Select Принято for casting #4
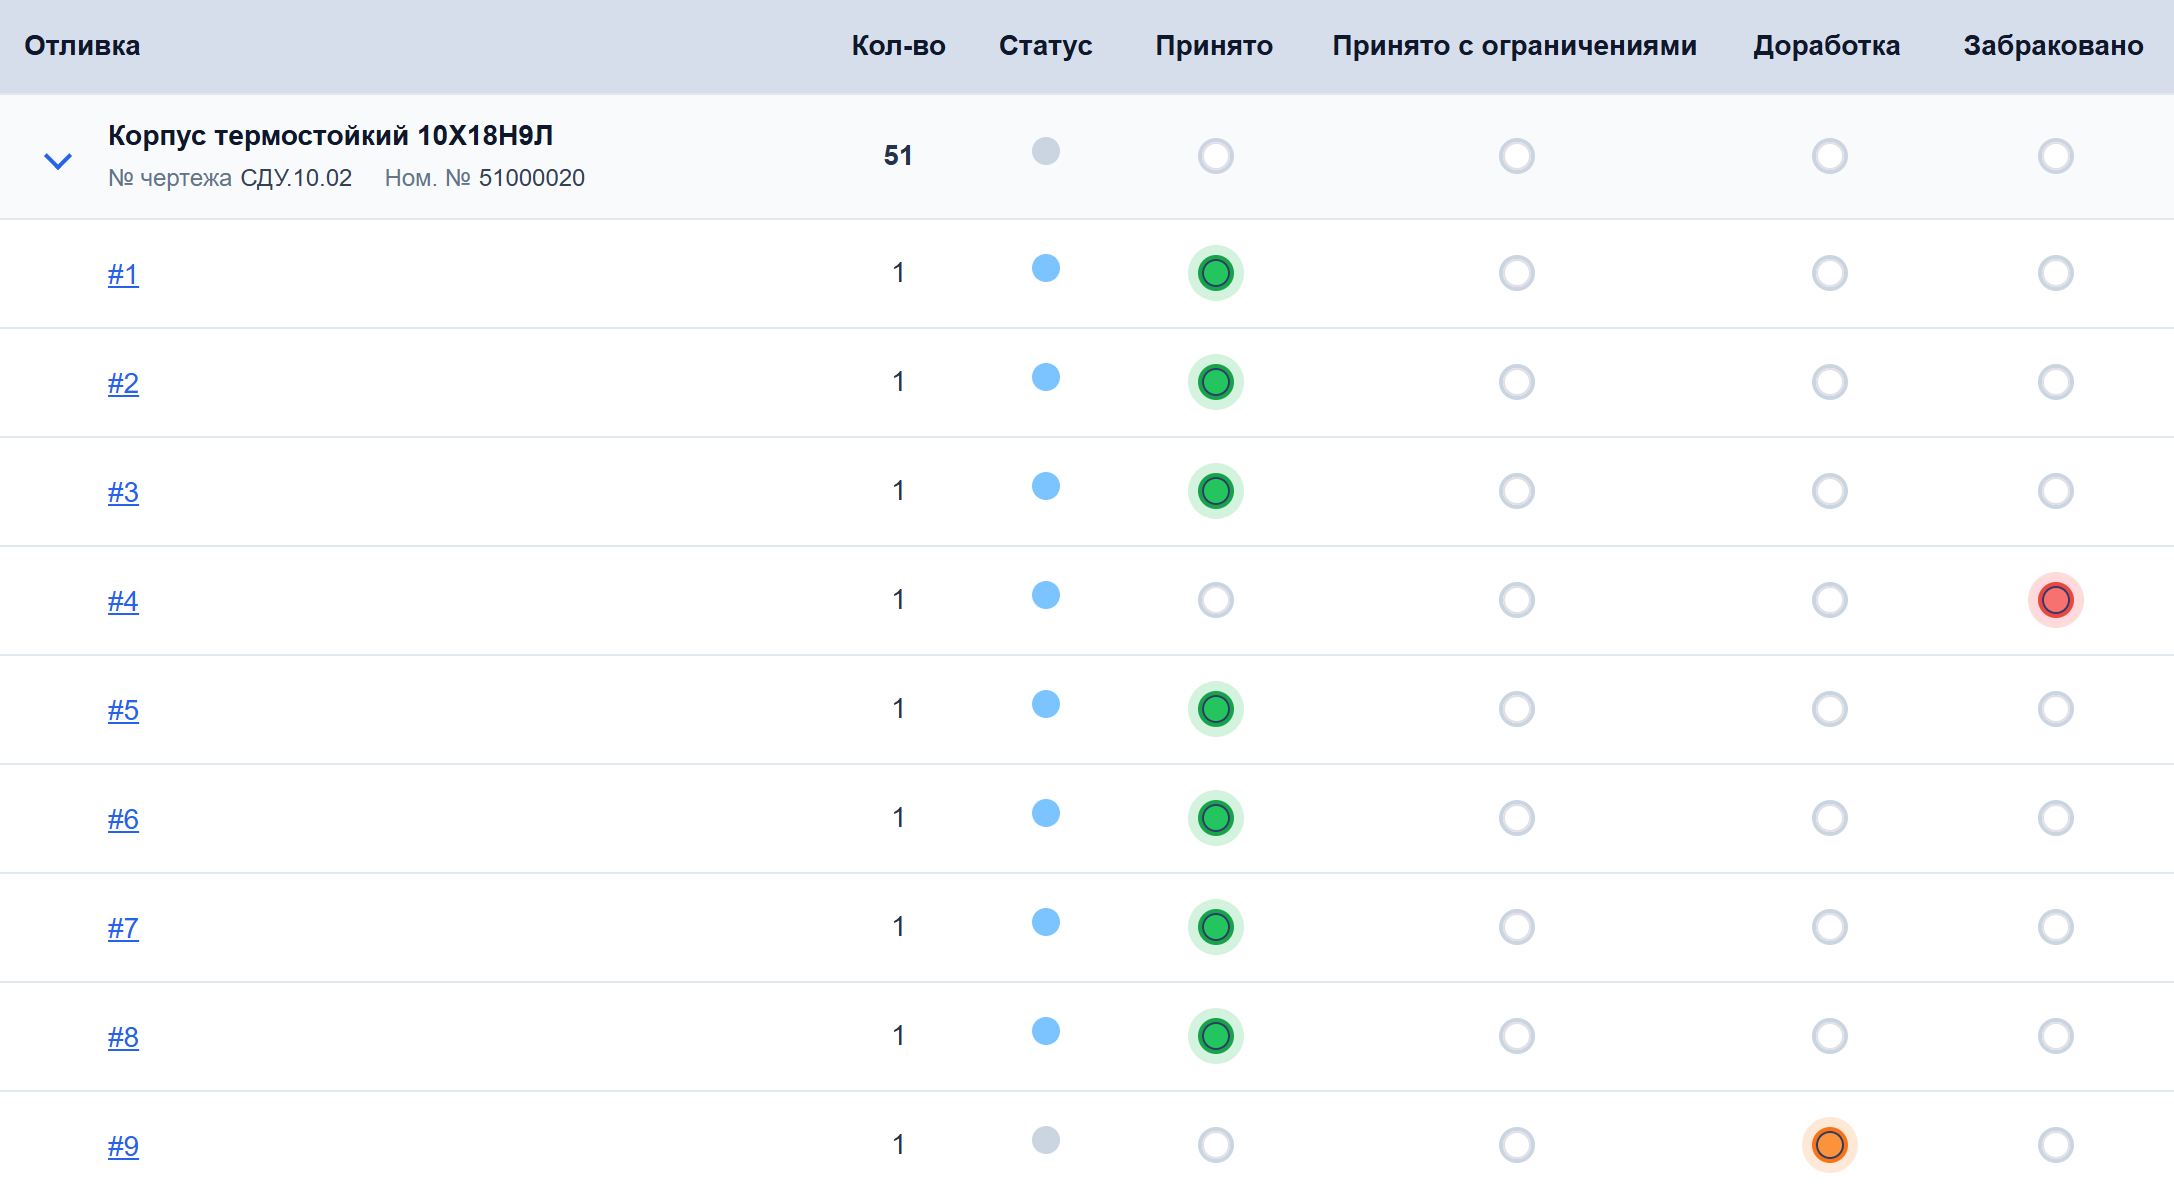 coord(1216,600)
